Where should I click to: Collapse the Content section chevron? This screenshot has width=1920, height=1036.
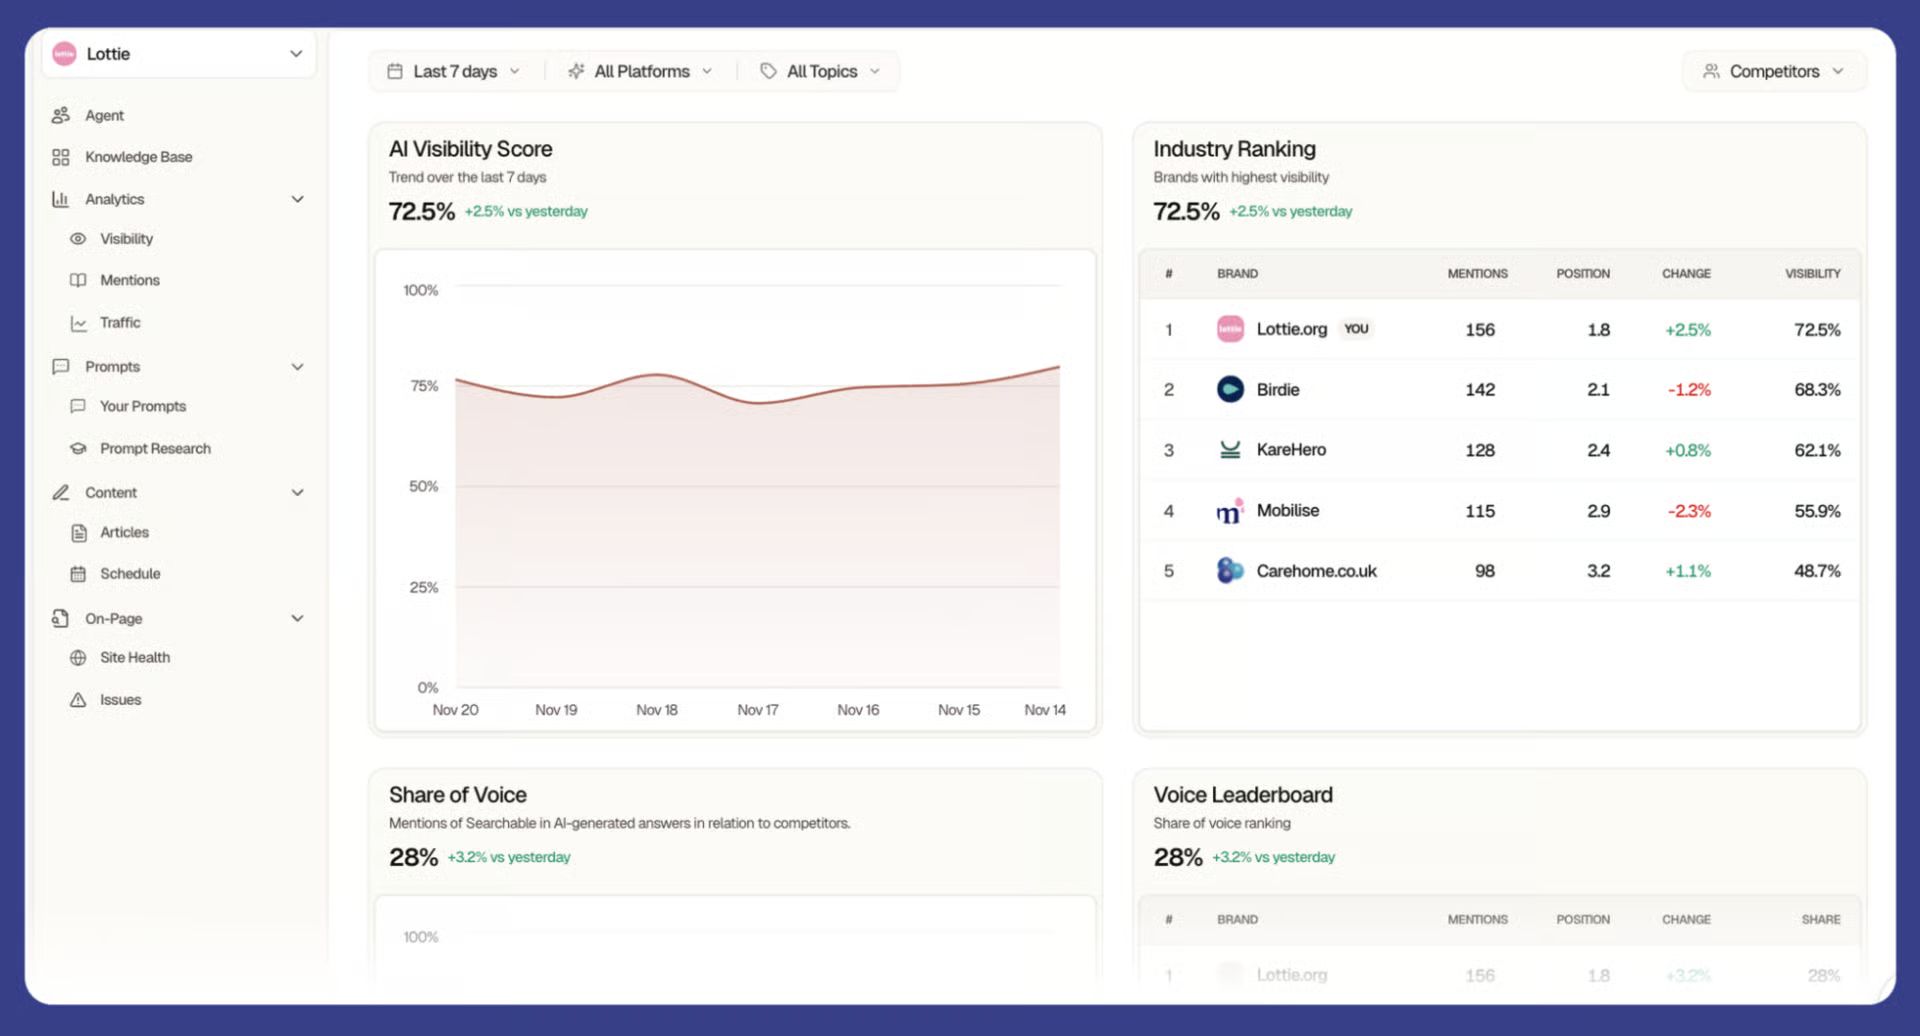(x=297, y=493)
